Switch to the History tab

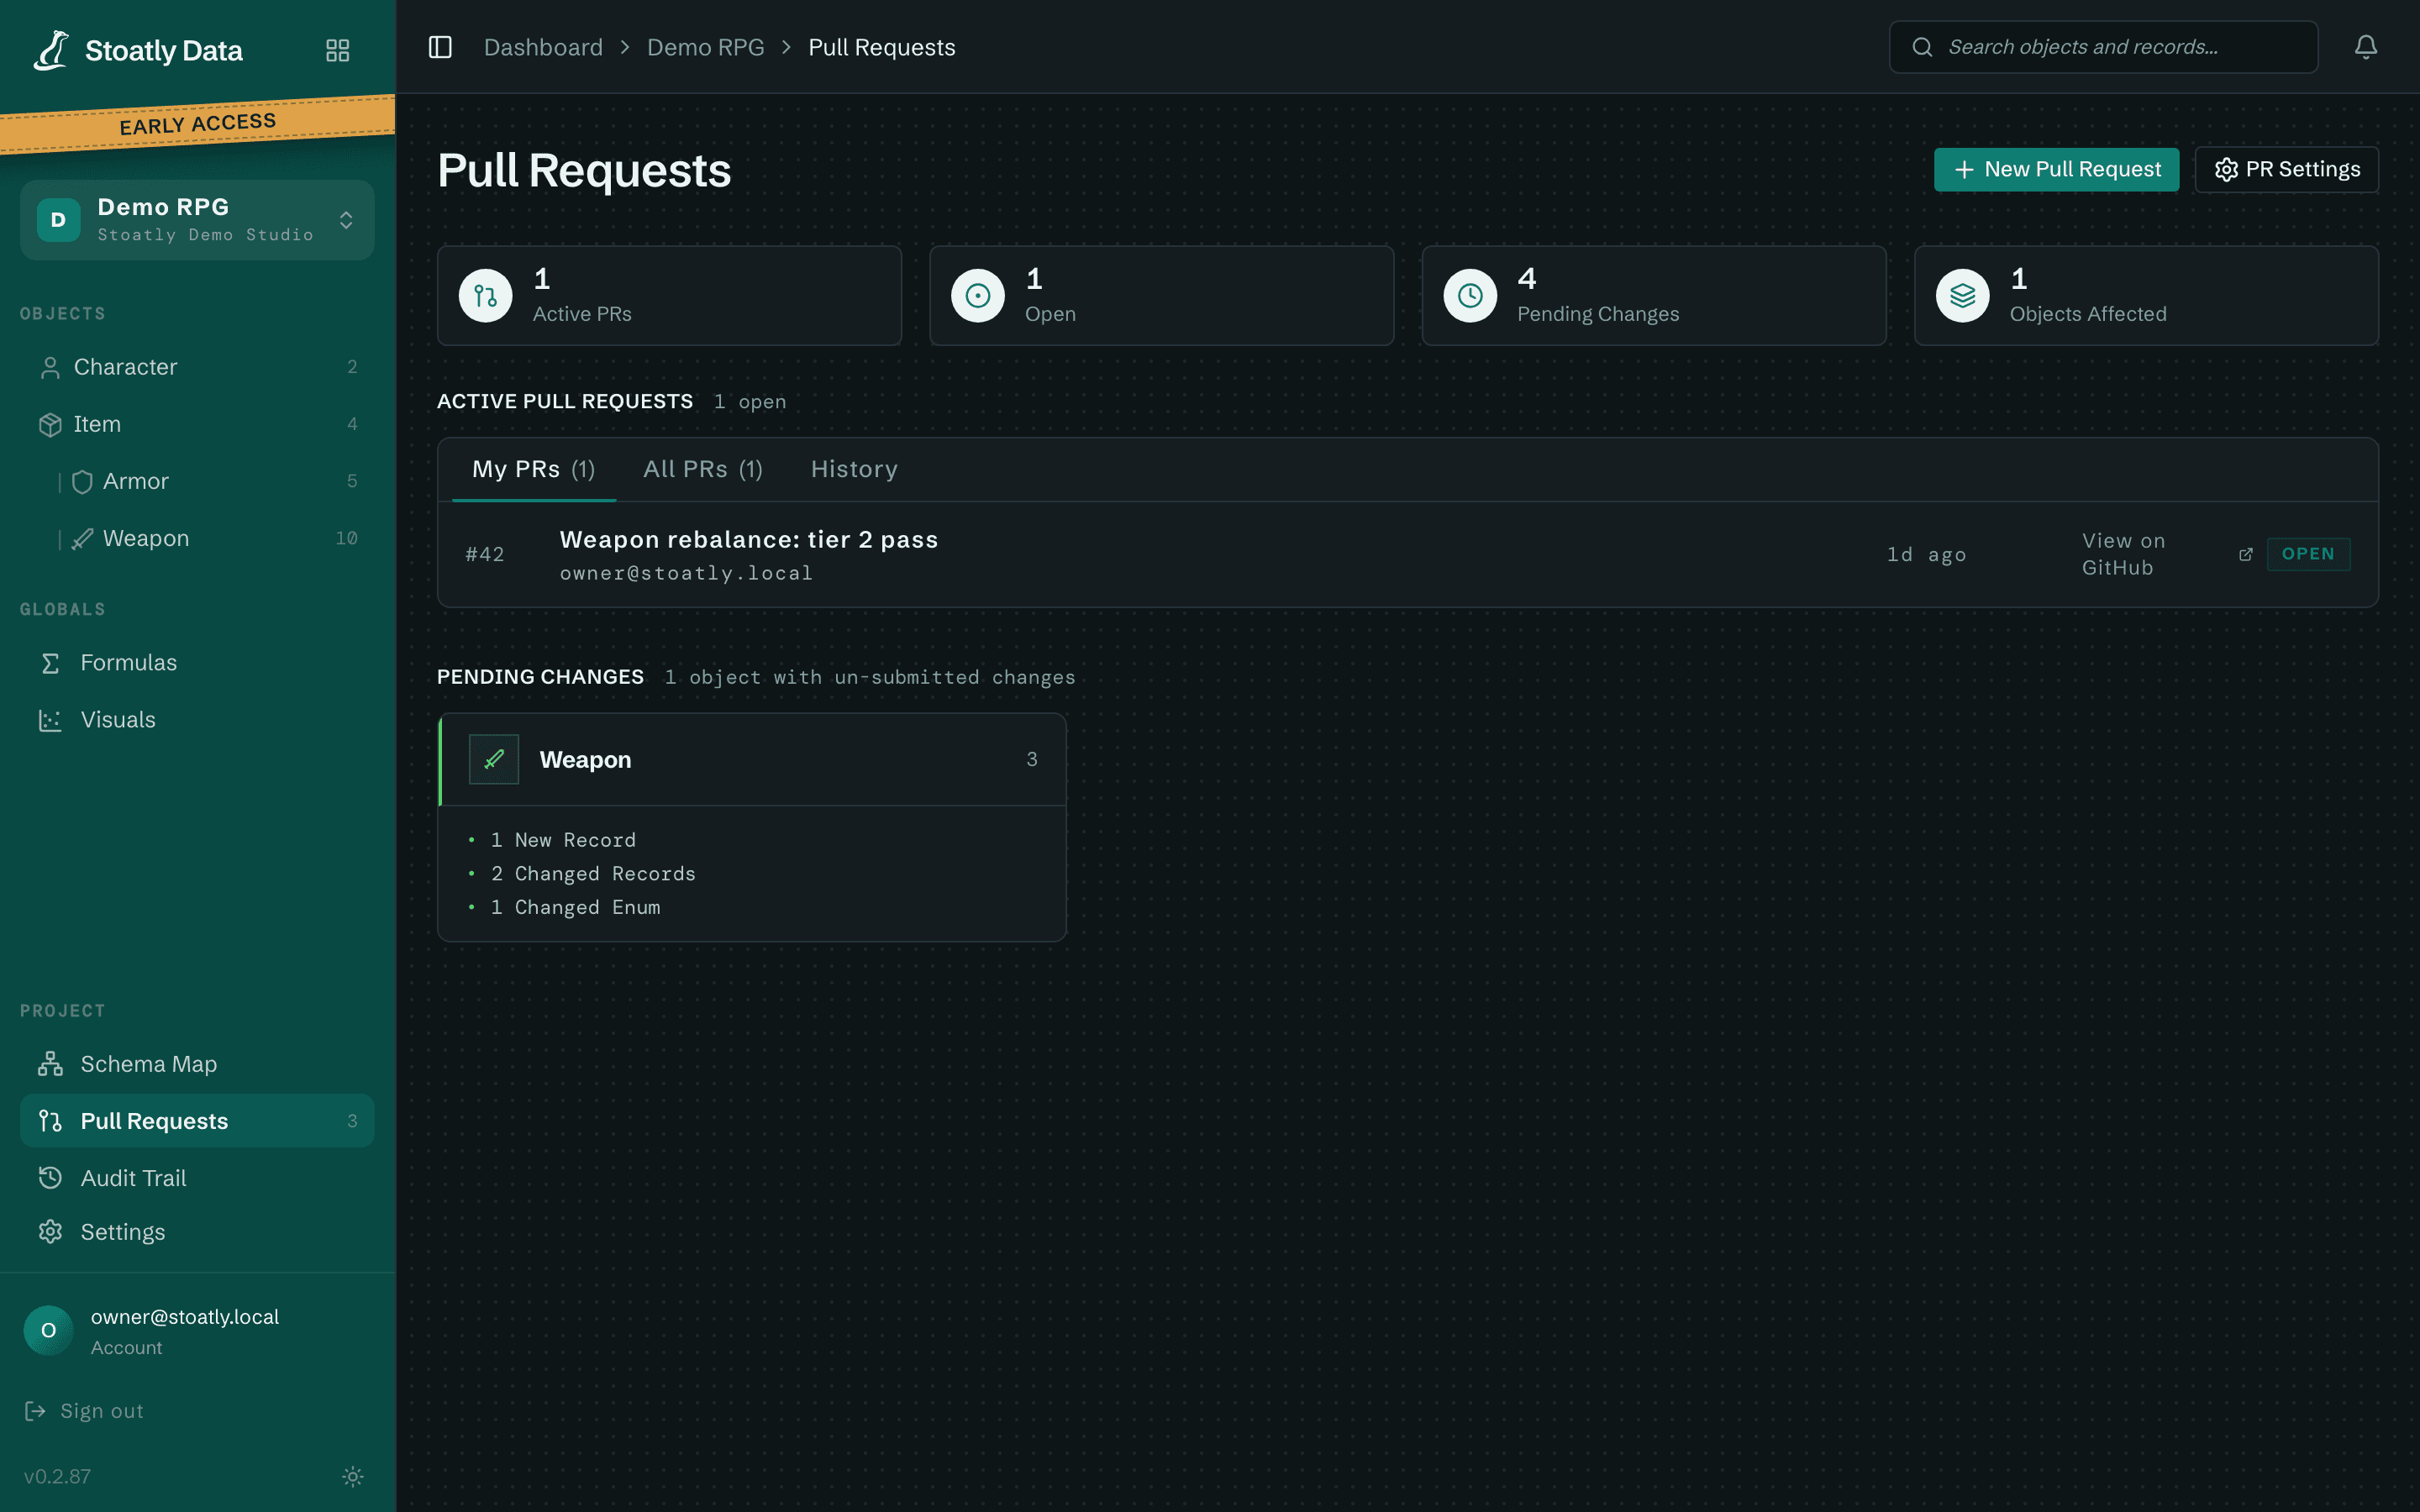854,469
